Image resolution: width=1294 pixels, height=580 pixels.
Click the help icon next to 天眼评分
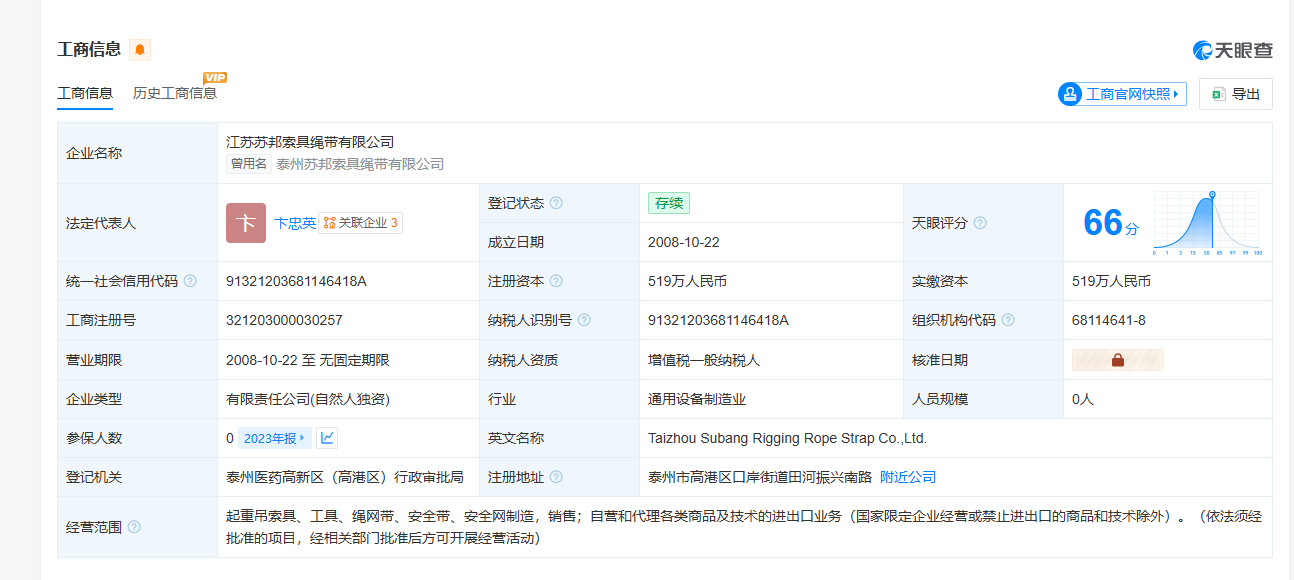980,223
